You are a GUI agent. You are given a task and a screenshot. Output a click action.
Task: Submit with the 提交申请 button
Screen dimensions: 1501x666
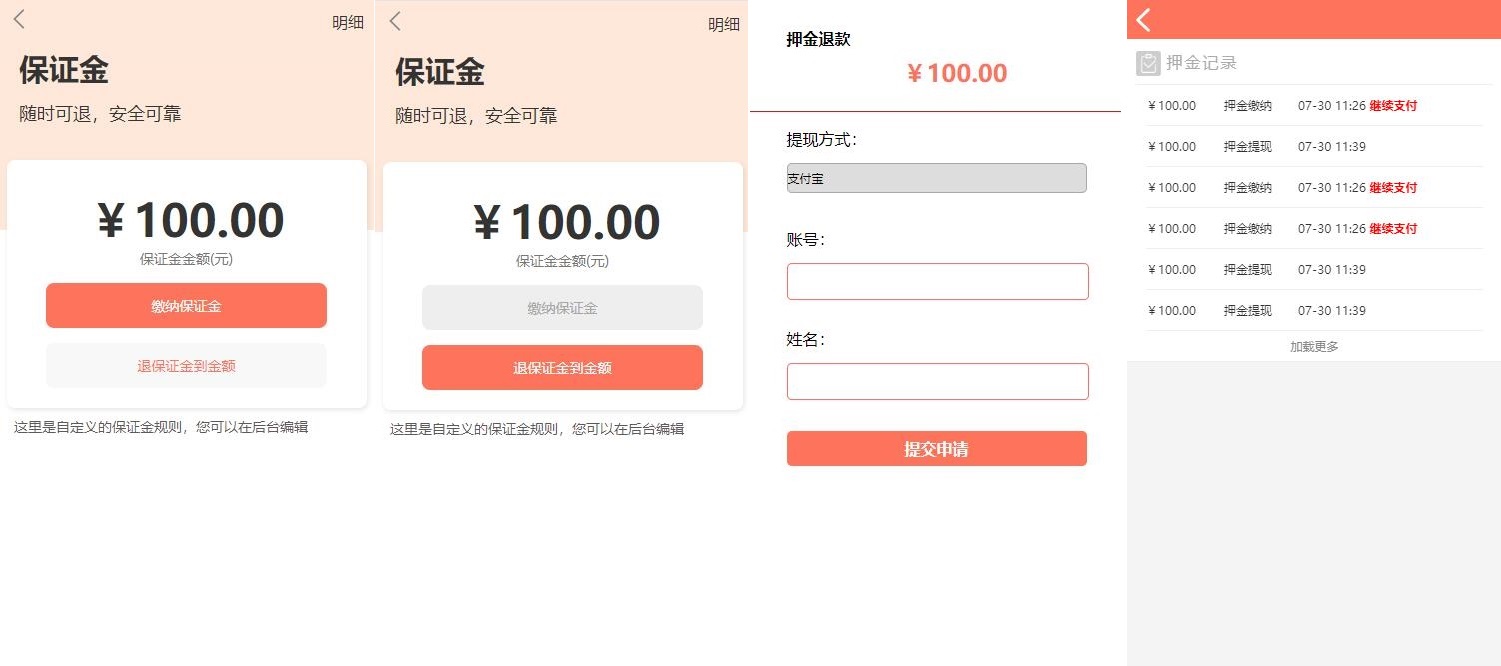pos(936,449)
